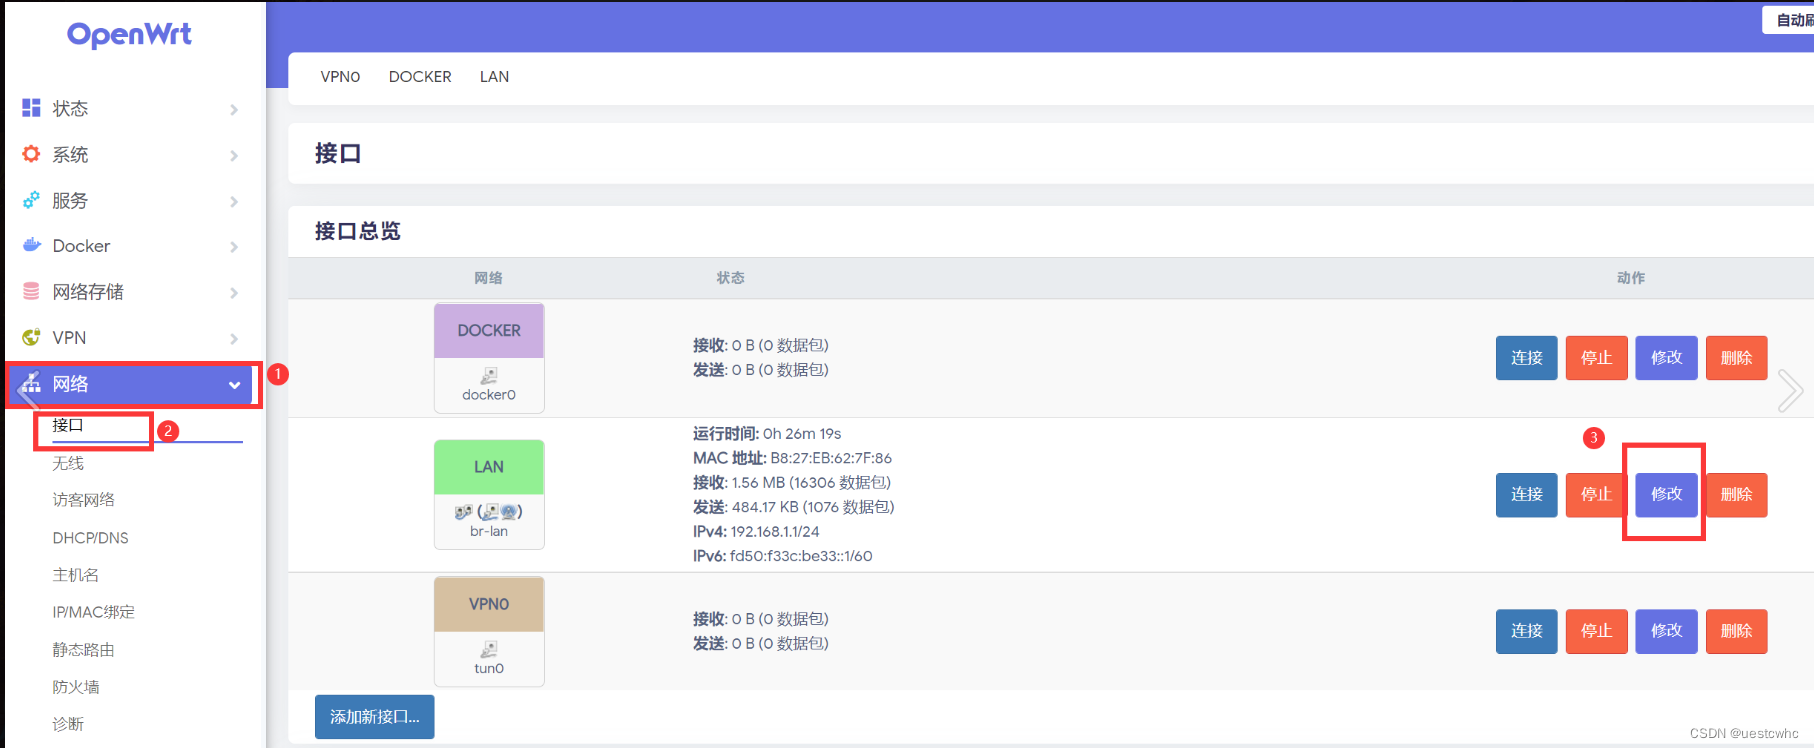Click the next-page arrow at right edge

click(x=1790, y=390)
